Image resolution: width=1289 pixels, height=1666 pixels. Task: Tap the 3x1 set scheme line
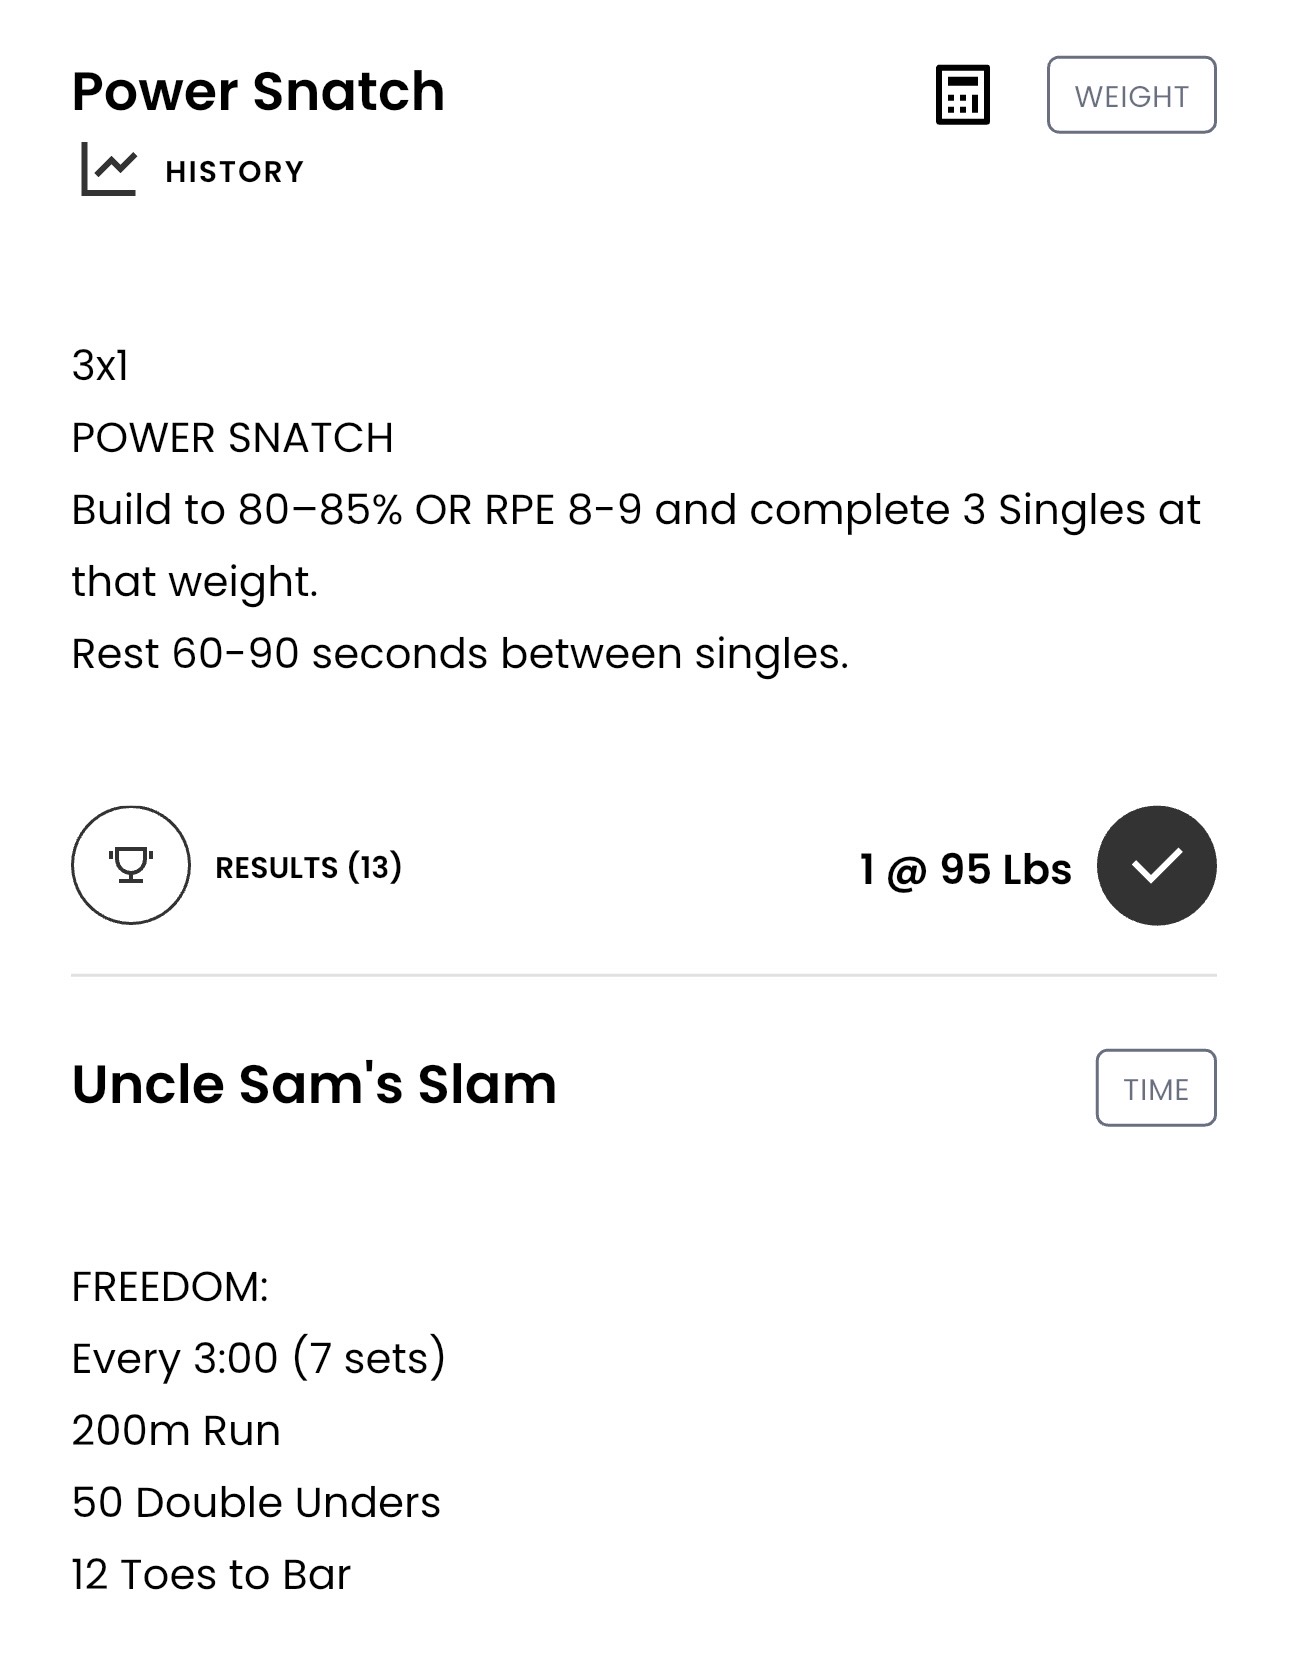100,366
